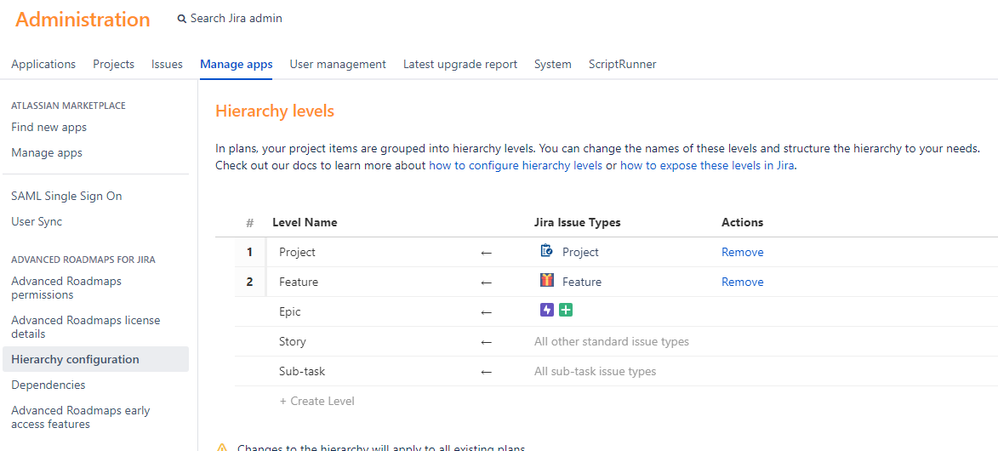998x451 pixels.
Task: Open SAML Single Sign On settings
Action: [67, 196]
